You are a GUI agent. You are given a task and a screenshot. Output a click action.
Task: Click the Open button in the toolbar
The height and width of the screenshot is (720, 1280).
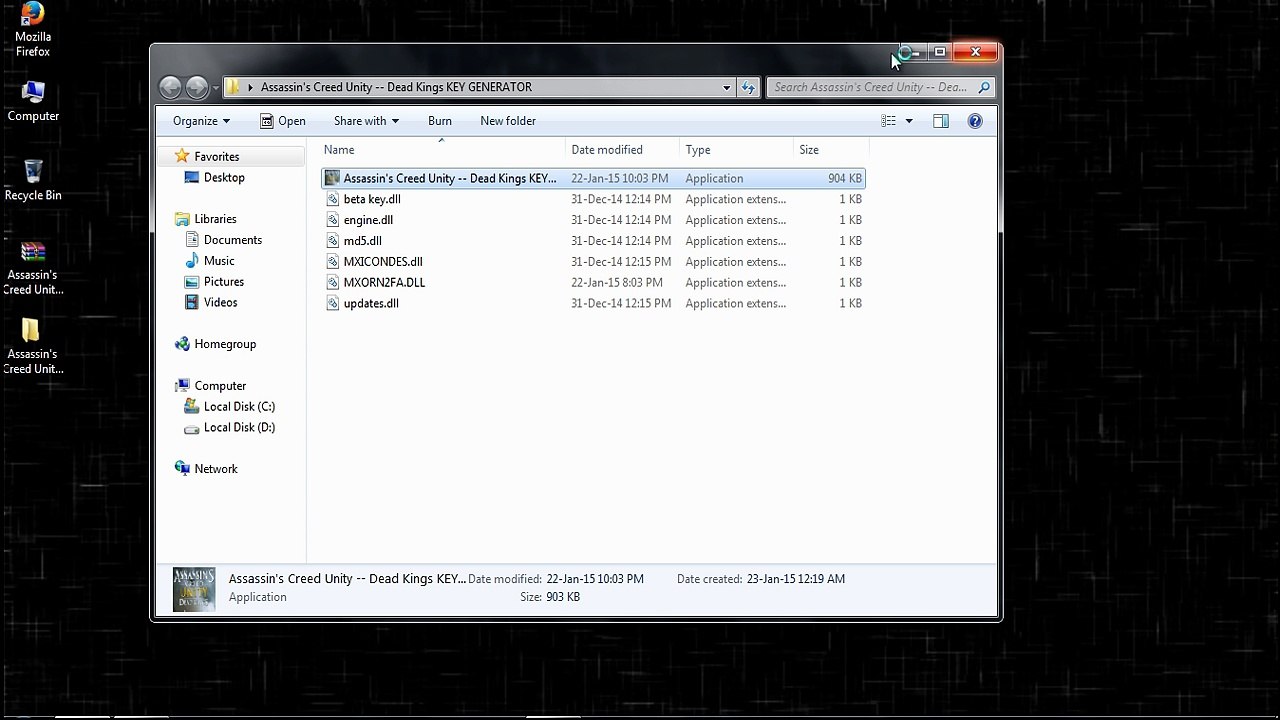coord(283,121)
